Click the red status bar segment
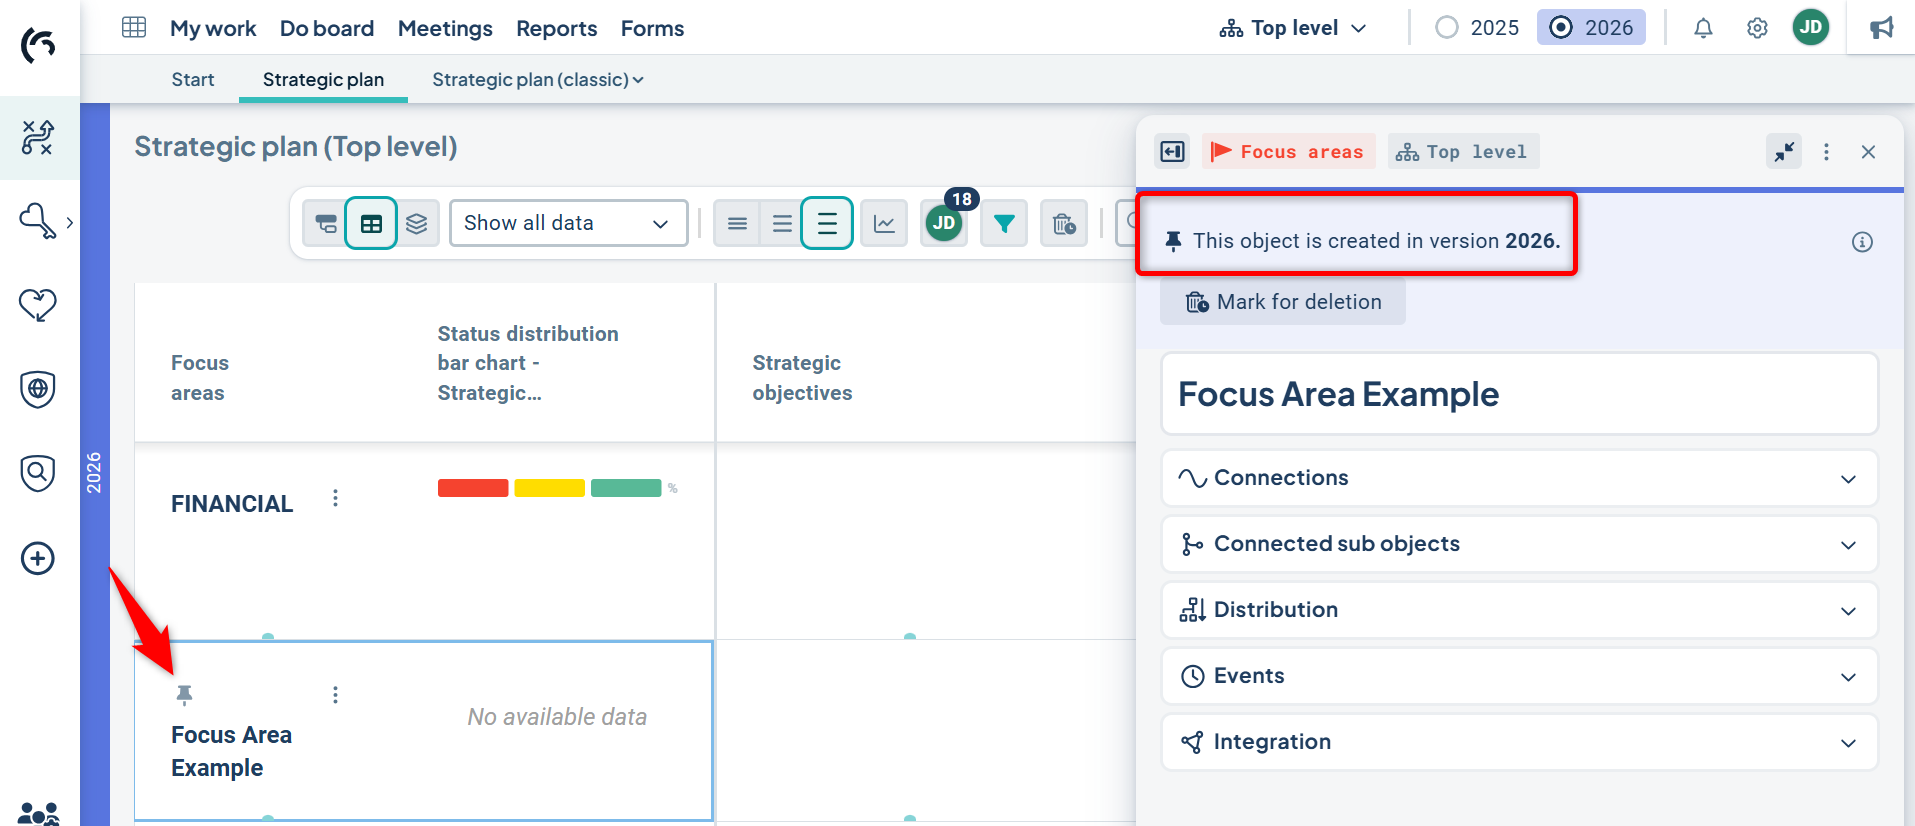The width and height of the screenshot is (1915, 826). (473, 488)
